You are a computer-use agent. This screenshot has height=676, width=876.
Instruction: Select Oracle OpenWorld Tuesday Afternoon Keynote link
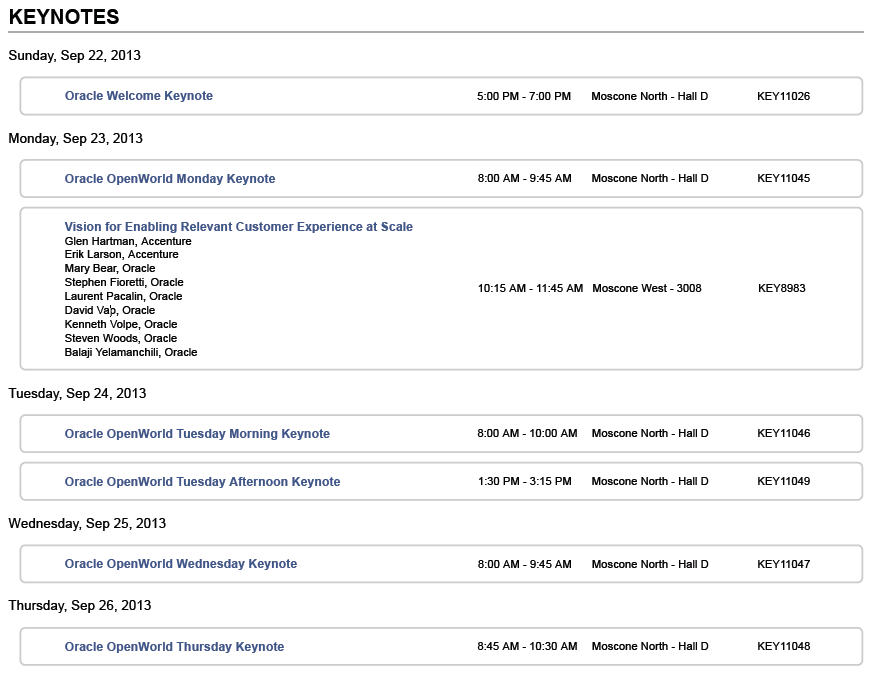(202, 482)
